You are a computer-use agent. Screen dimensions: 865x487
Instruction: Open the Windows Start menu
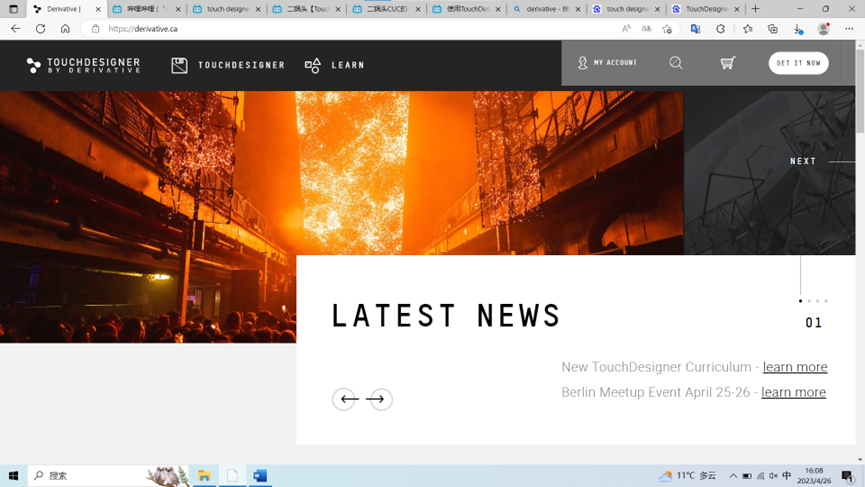tap(13, 475)
